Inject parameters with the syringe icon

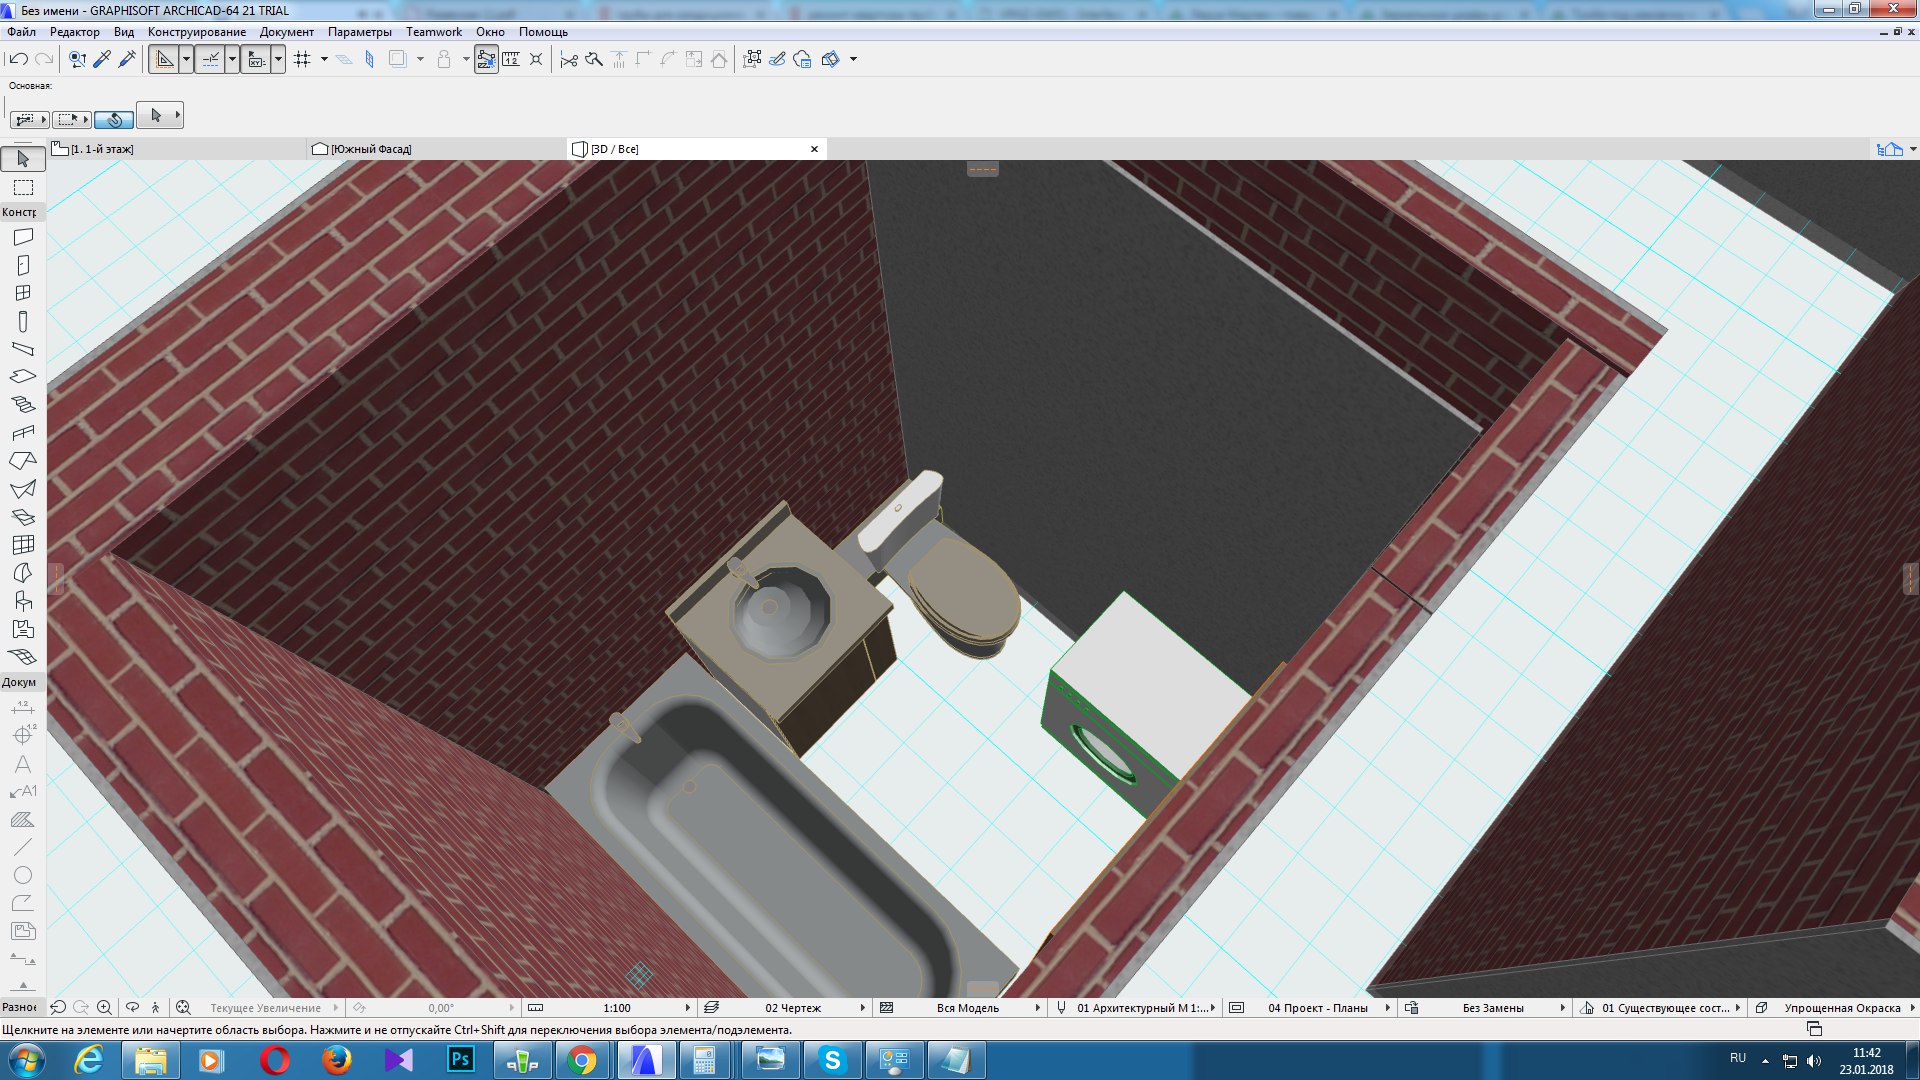pyautogui.click(x=127, y=59)
